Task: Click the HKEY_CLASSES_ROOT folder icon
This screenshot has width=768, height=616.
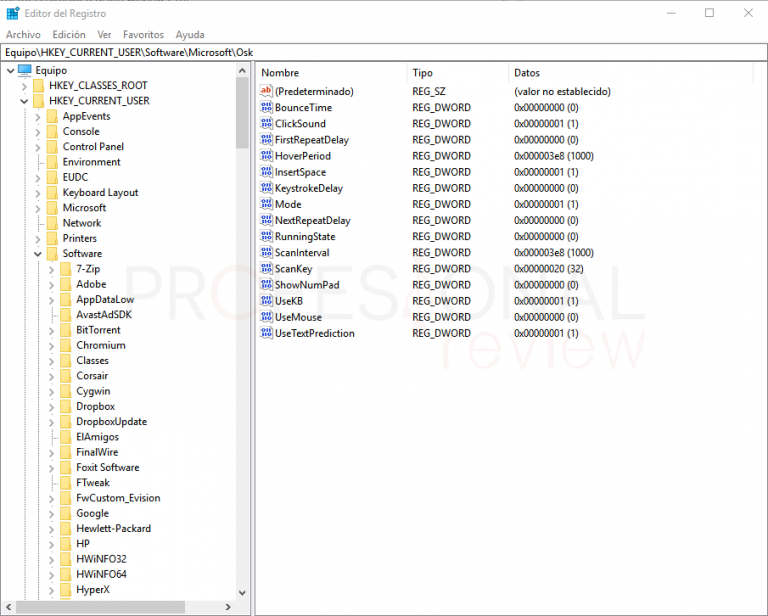Action: click(39, 86)
